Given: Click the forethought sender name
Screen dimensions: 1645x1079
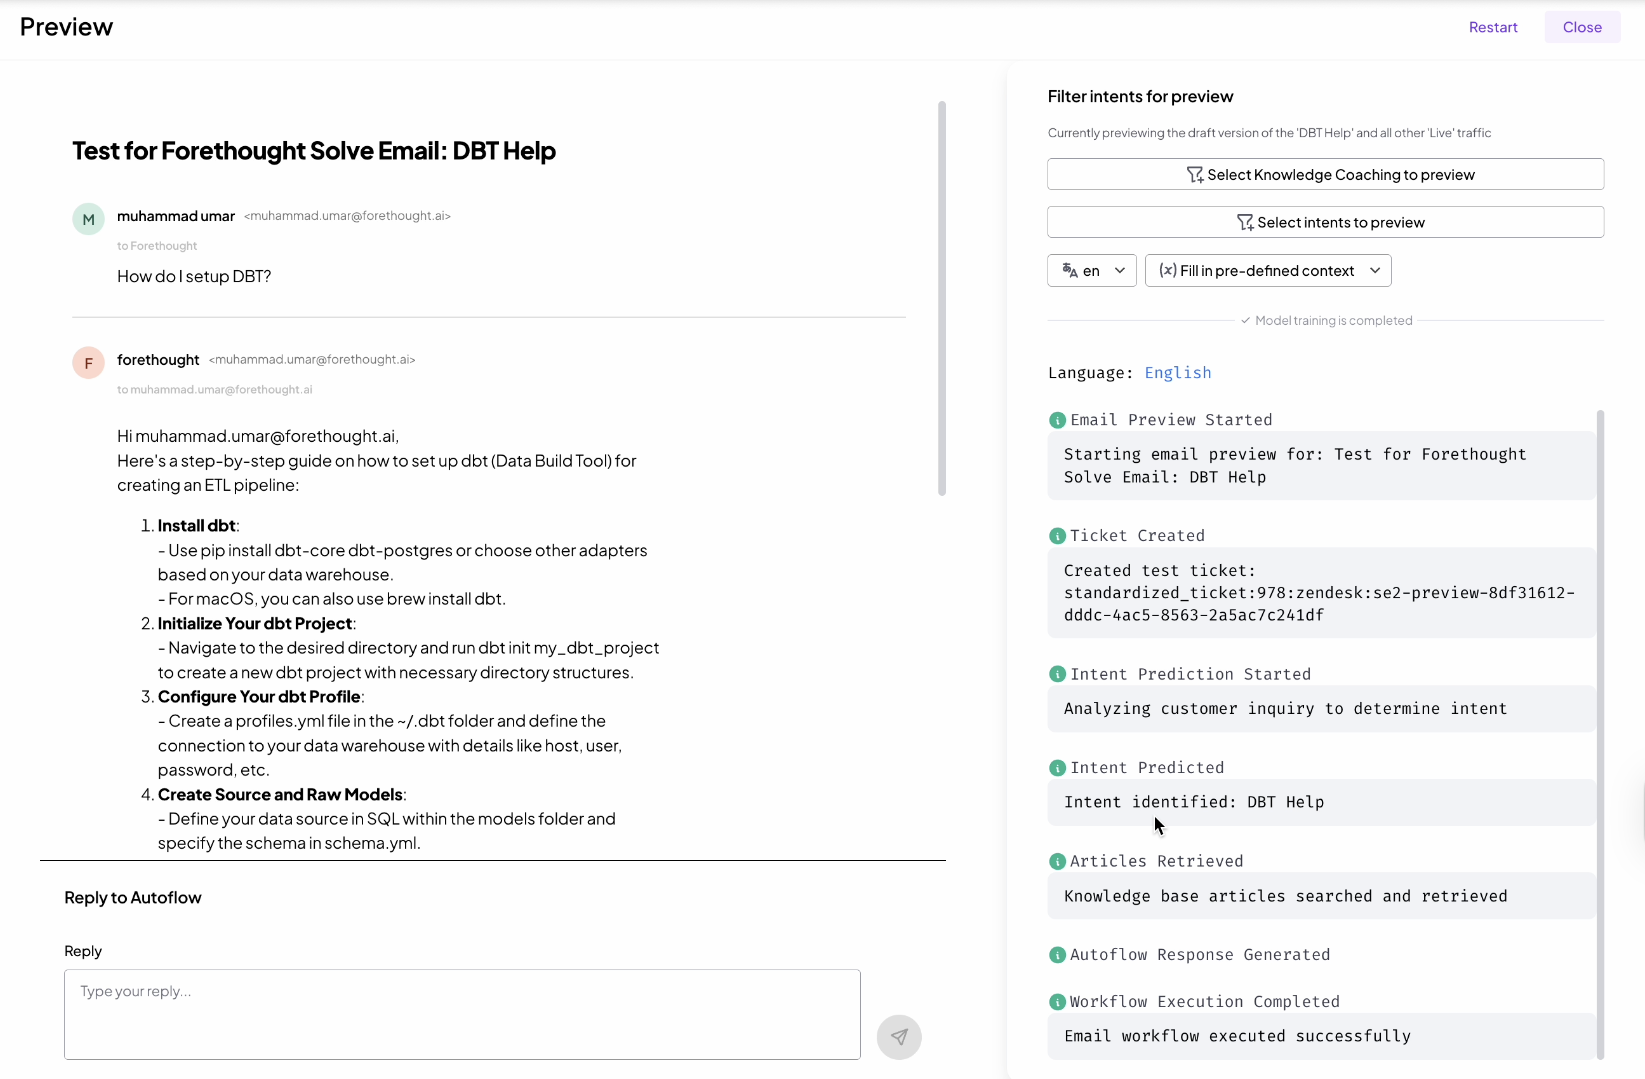Looking at the screenshot, I should pos(158,360).
